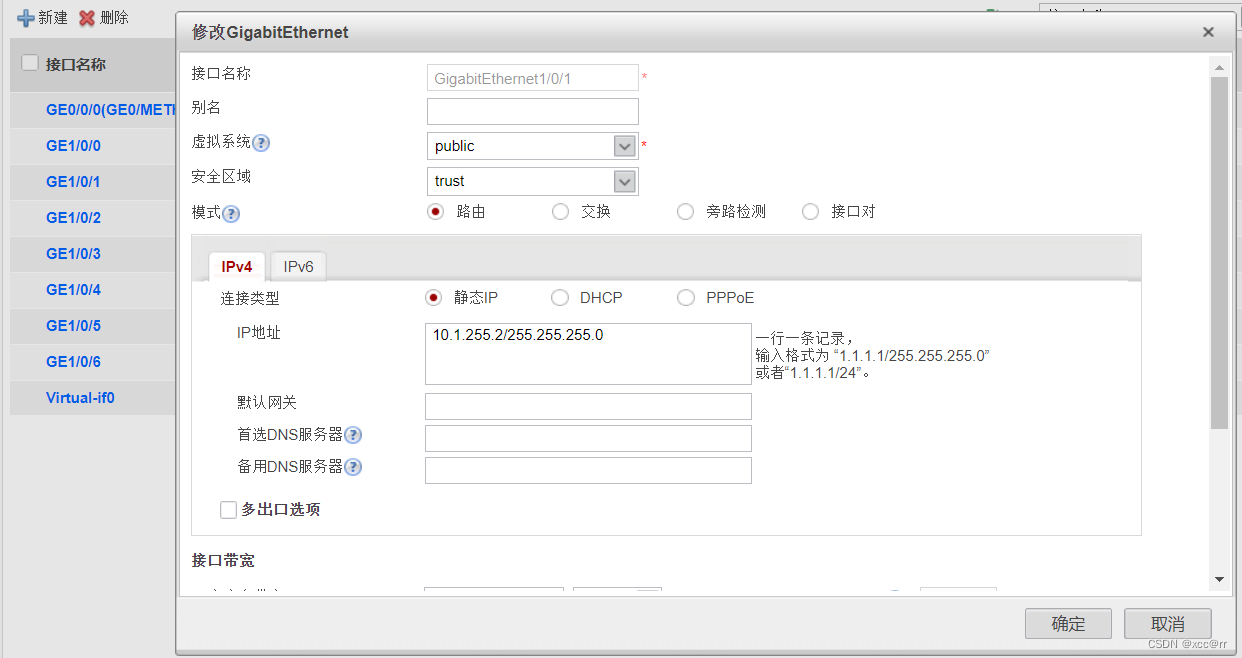Select the 路由 mode radio button
Screen dimensions: 1242x658
[434, 211]
